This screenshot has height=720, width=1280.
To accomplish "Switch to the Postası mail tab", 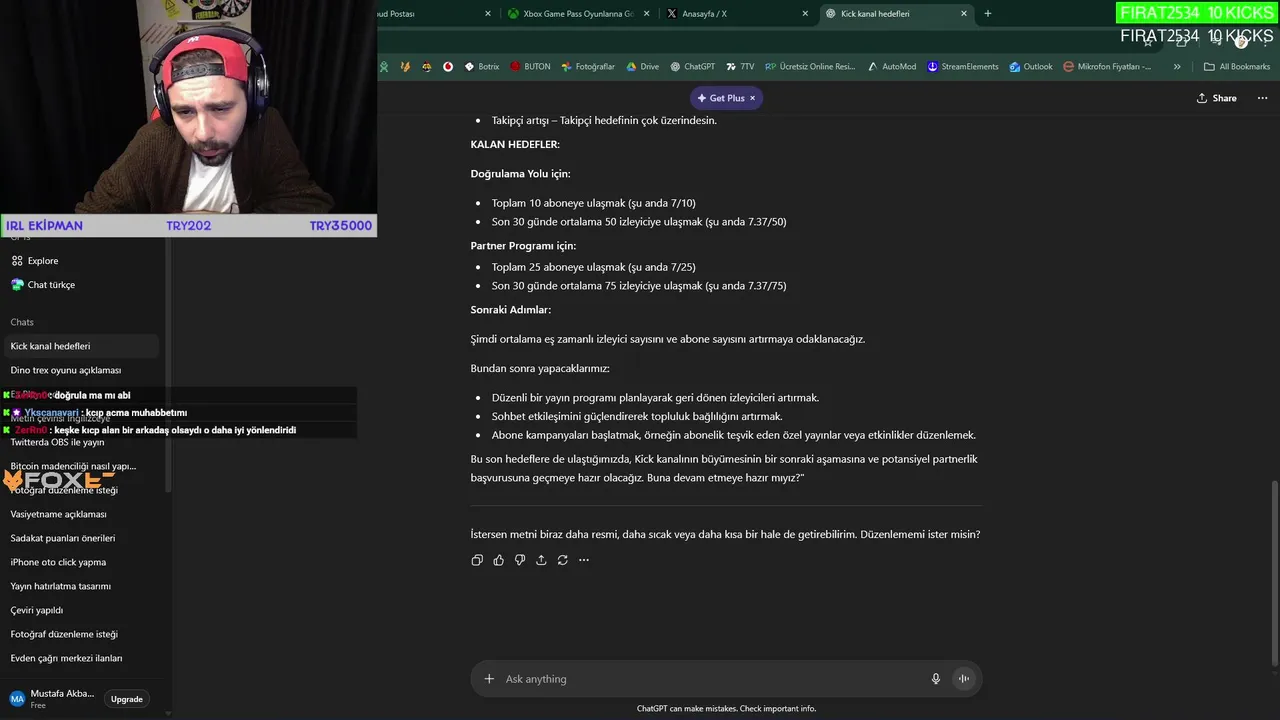I will click(430, 14).
